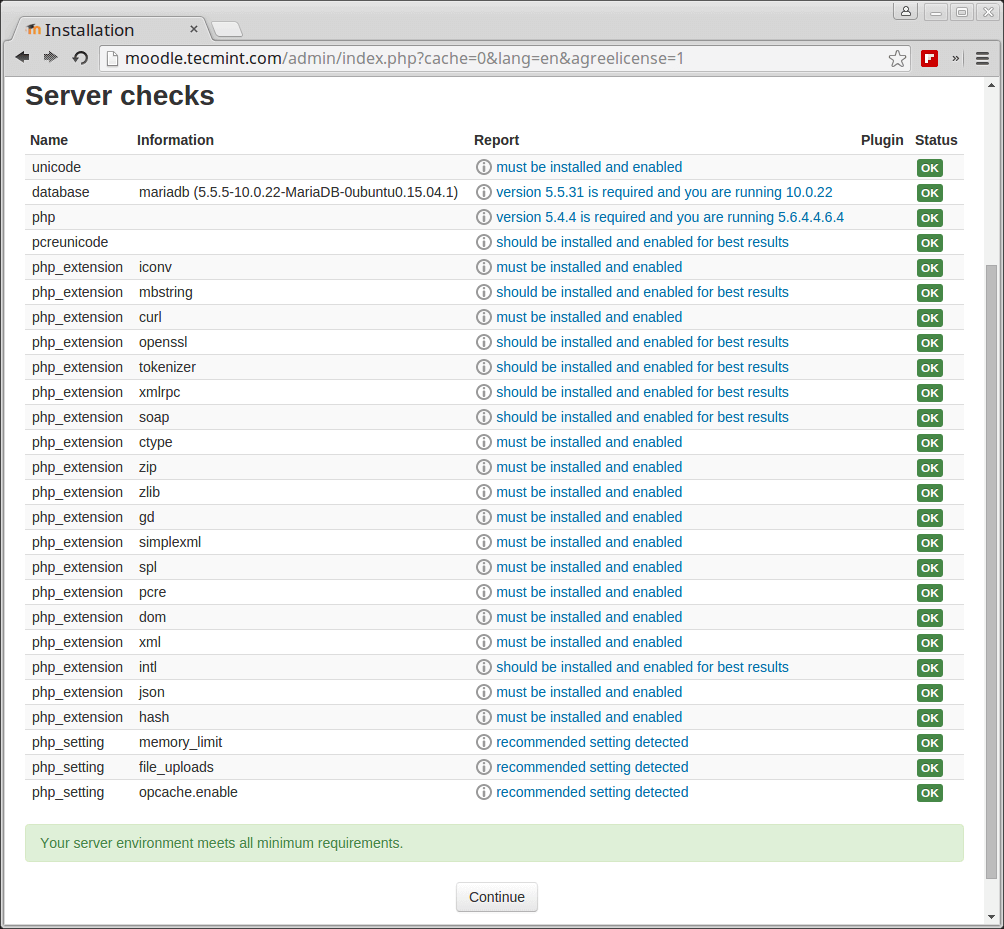Open the Flipboard extension icon
Screen dimensions: 1004x929
[x=930, y=58]
